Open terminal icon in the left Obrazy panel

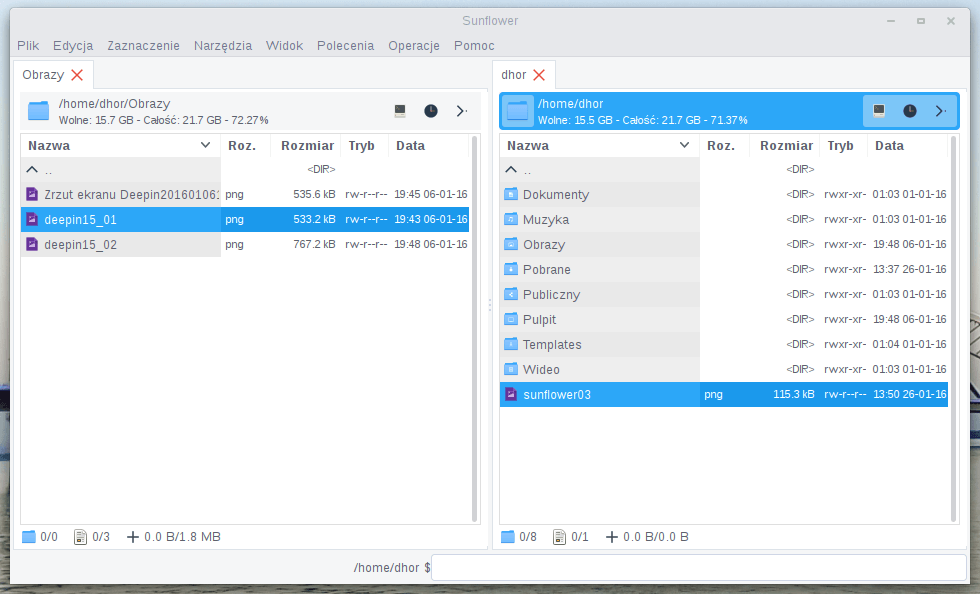click(400, 111)
